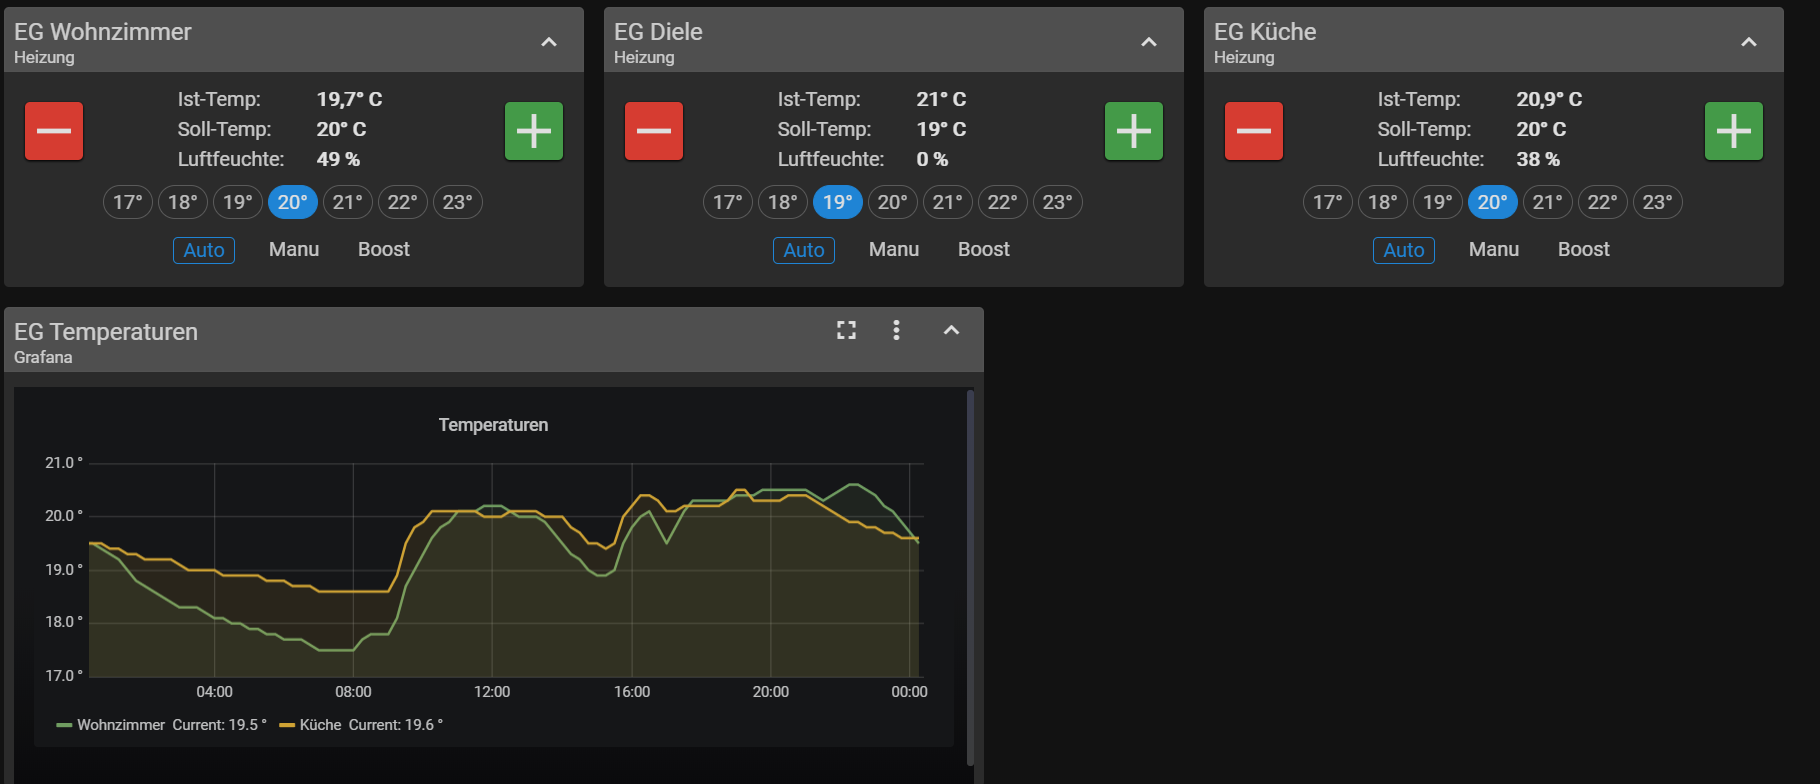Screen dimensions: 1820x784
Task: Pick 22° for EG Küche
Action: coord(1603,202)
